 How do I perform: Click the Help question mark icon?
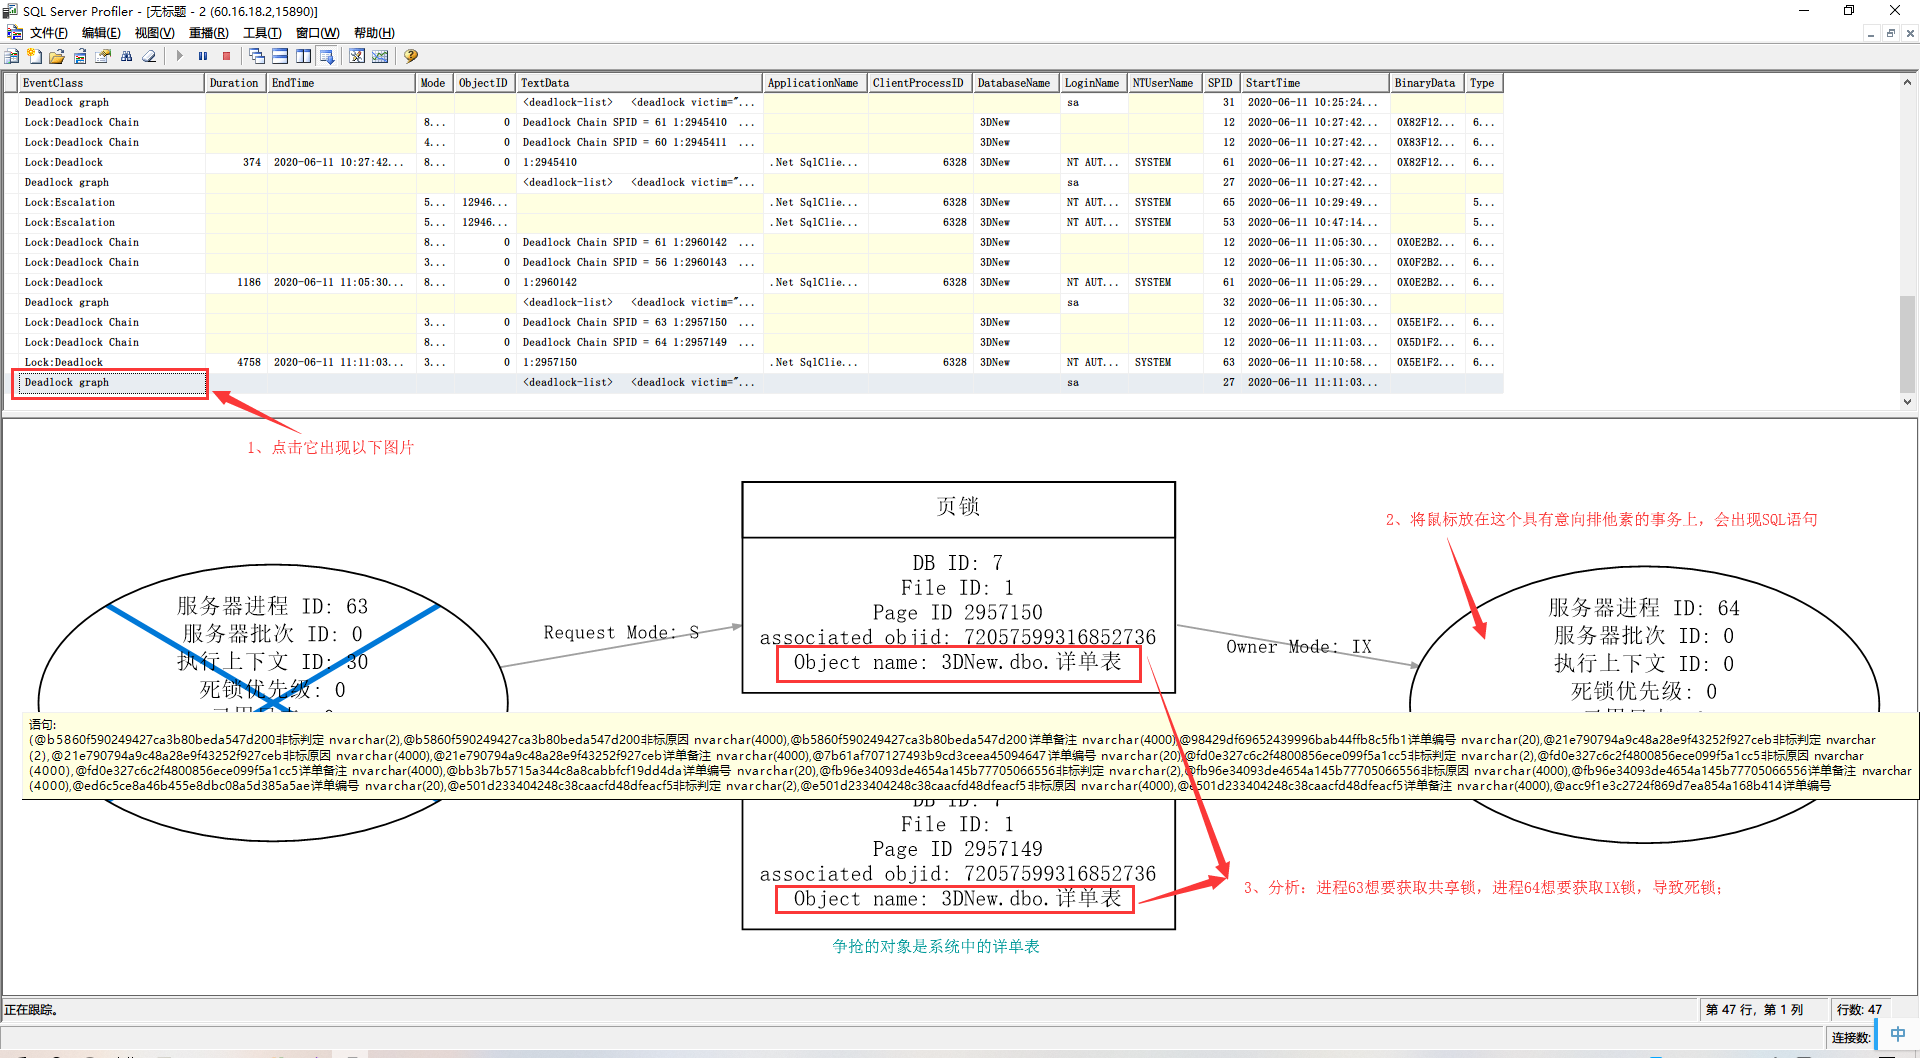[x=411, y=56]
